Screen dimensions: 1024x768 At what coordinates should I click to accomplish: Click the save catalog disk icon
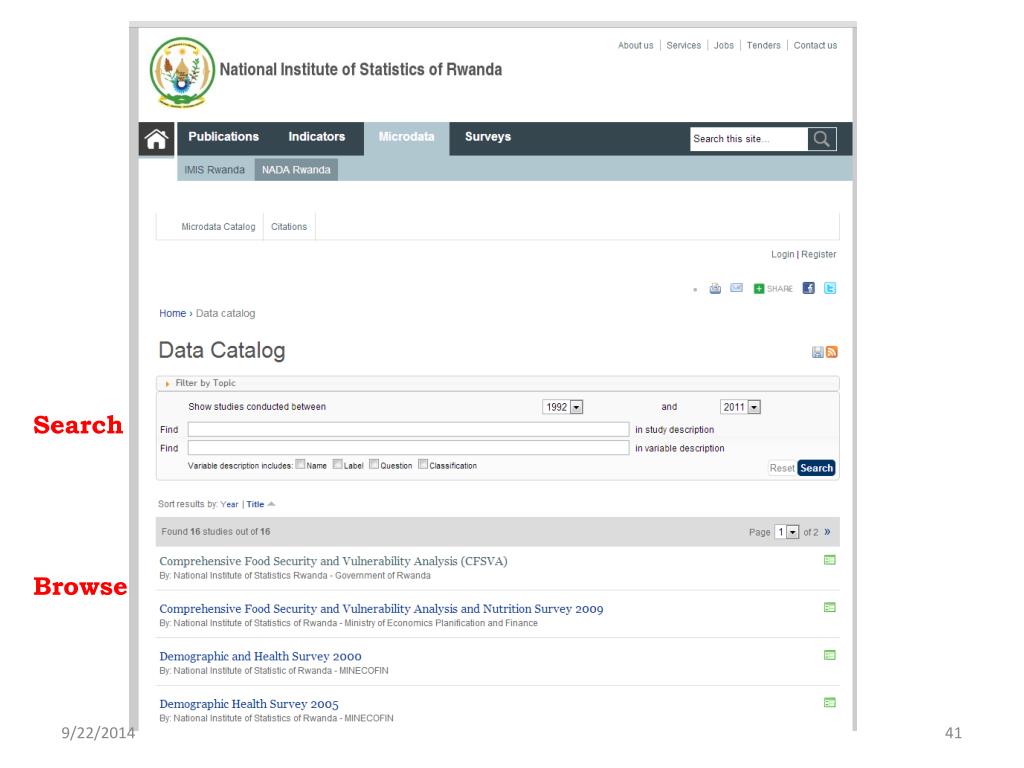tap(817, 352)
